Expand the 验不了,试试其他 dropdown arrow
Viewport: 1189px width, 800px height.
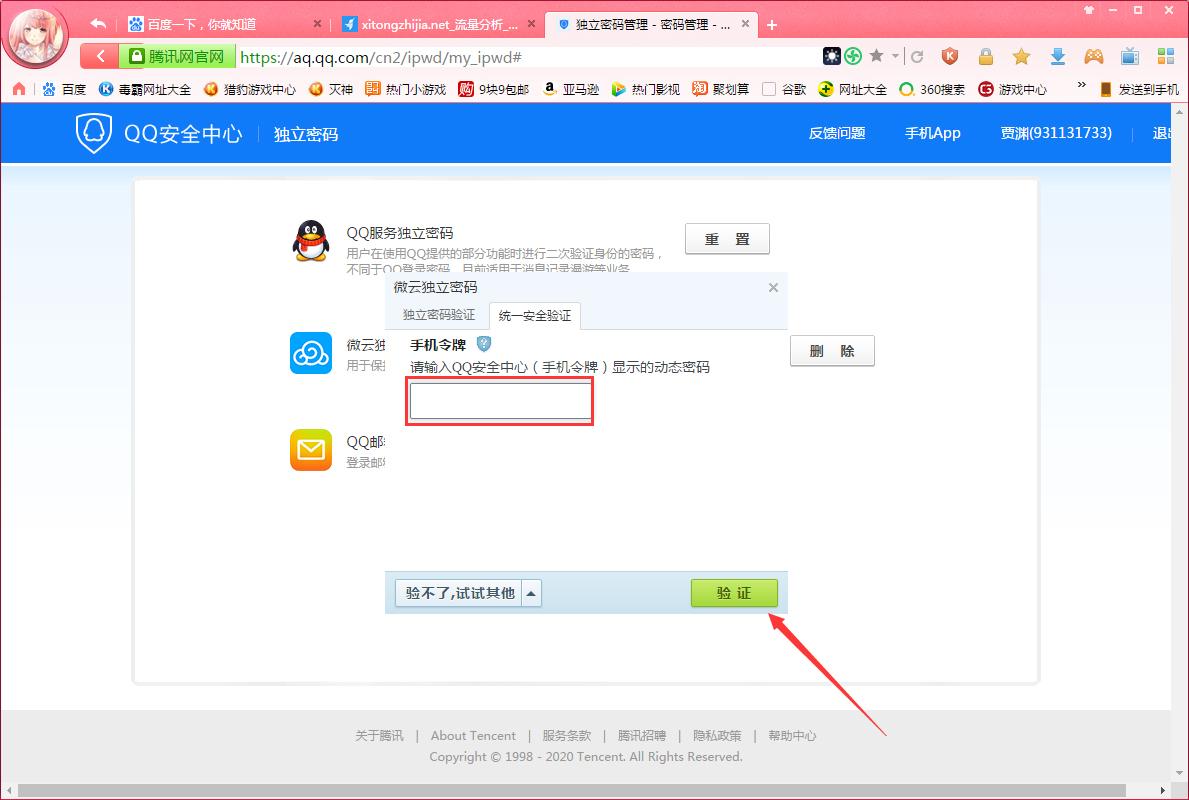coord(531,592)
